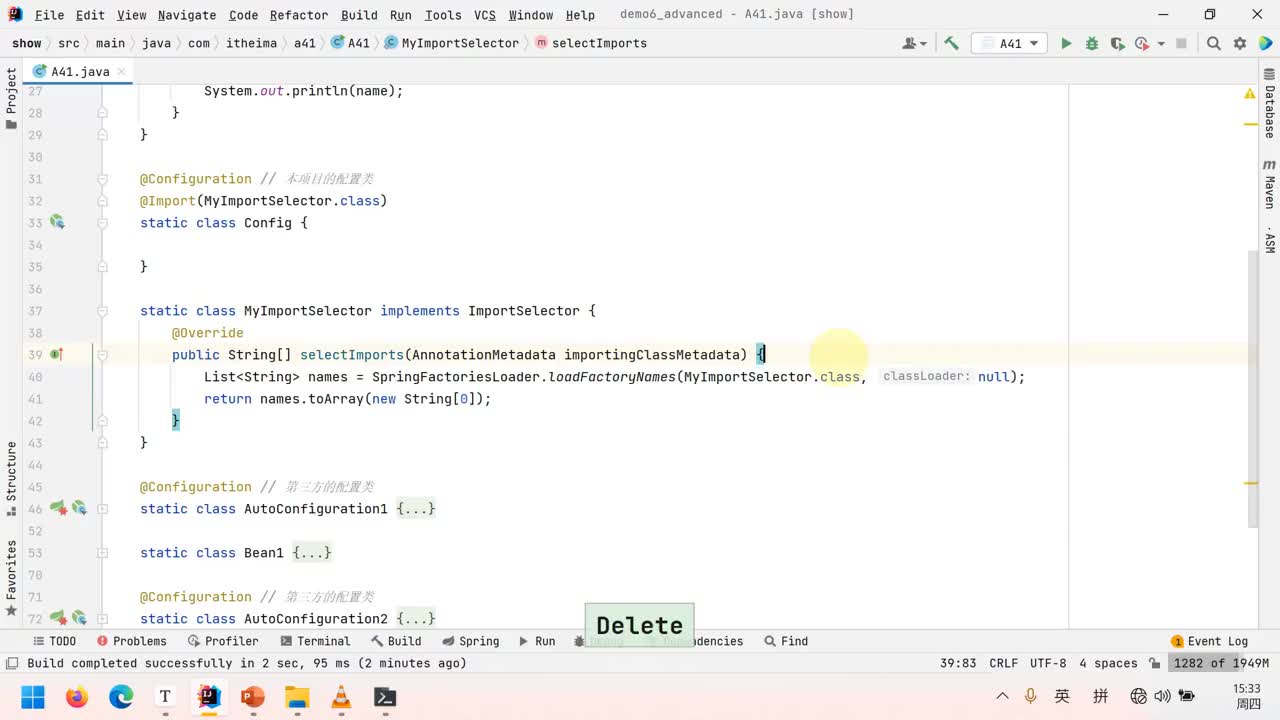This screenshot has height=720, width=1280.
Task: Click the colorful plugin icon at the toolbar's right end
Action: (1265, 43)
